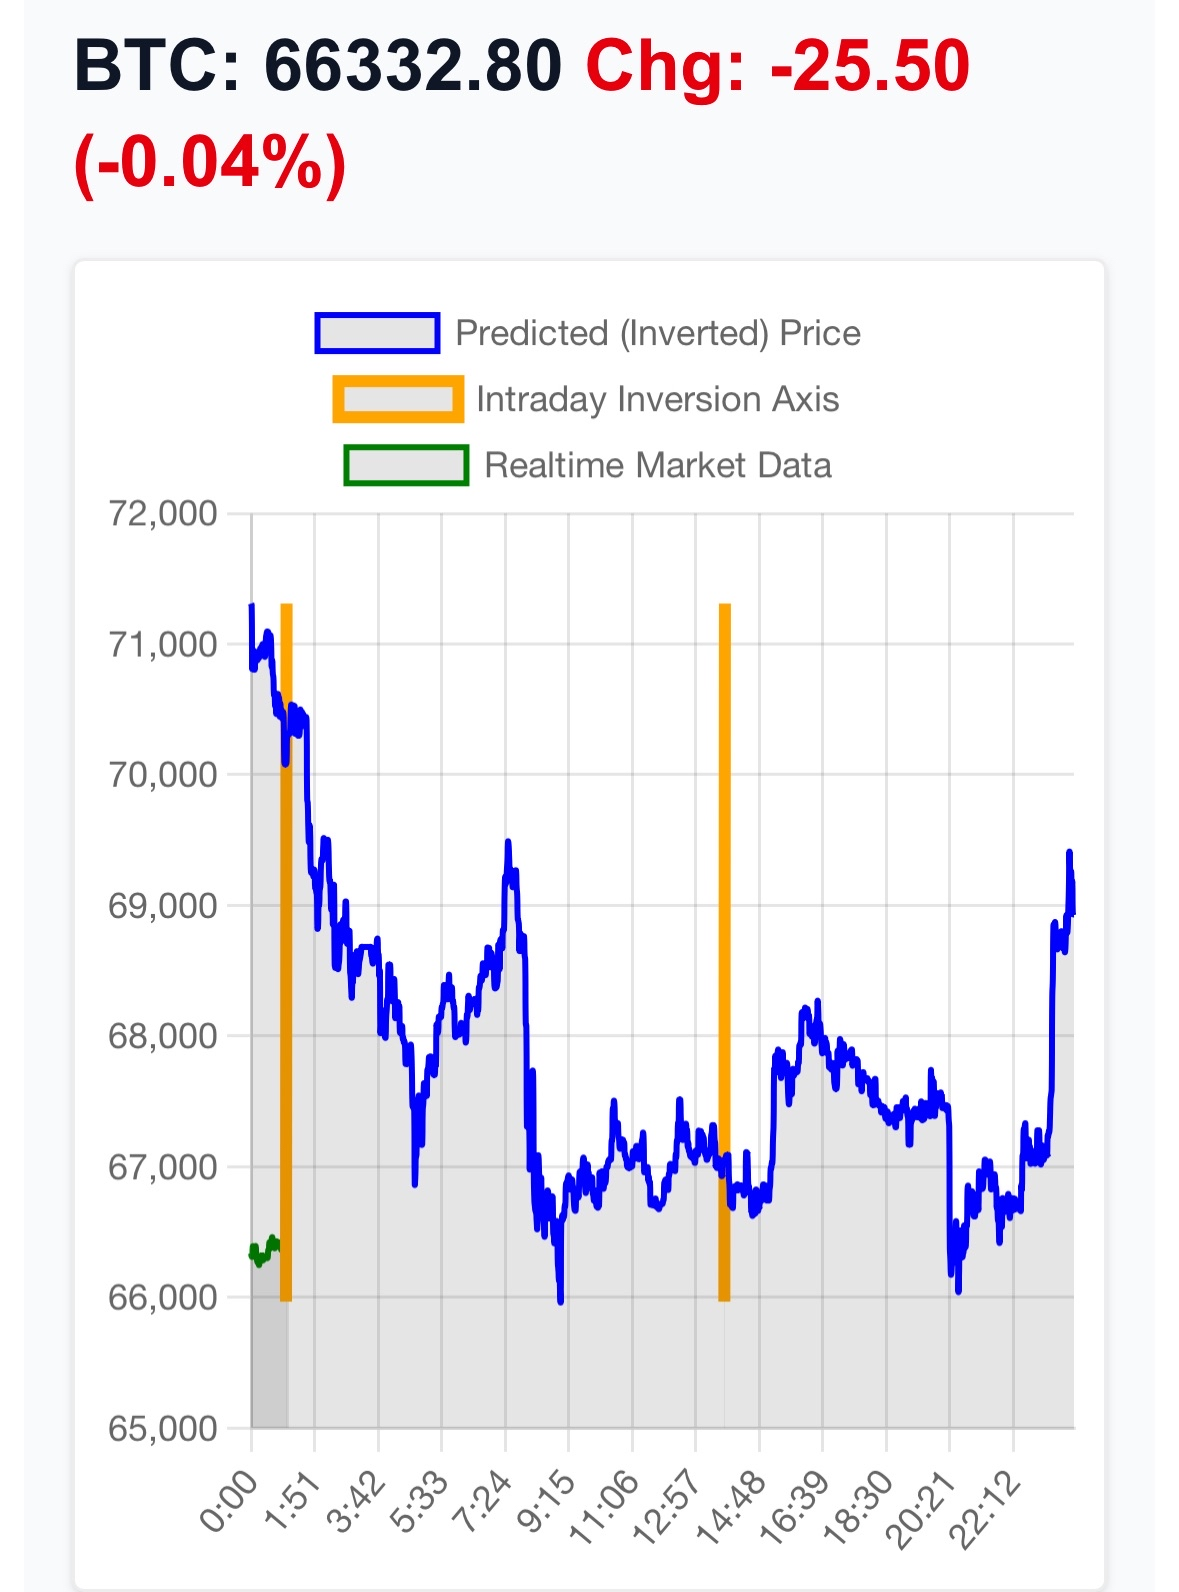
Task: Click the BTC price 66332.80 header
Action: [318, 67]
